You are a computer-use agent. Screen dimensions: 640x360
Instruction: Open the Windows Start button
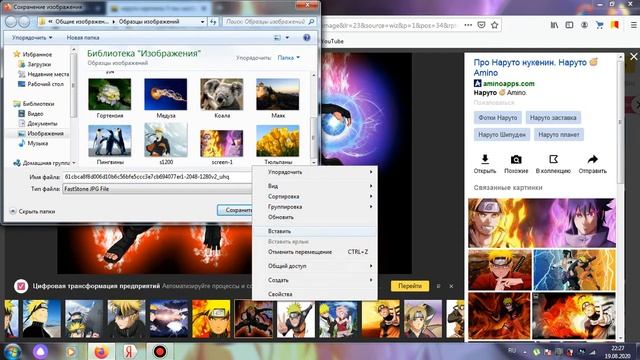pyautogui.click(x=12, y=351)
